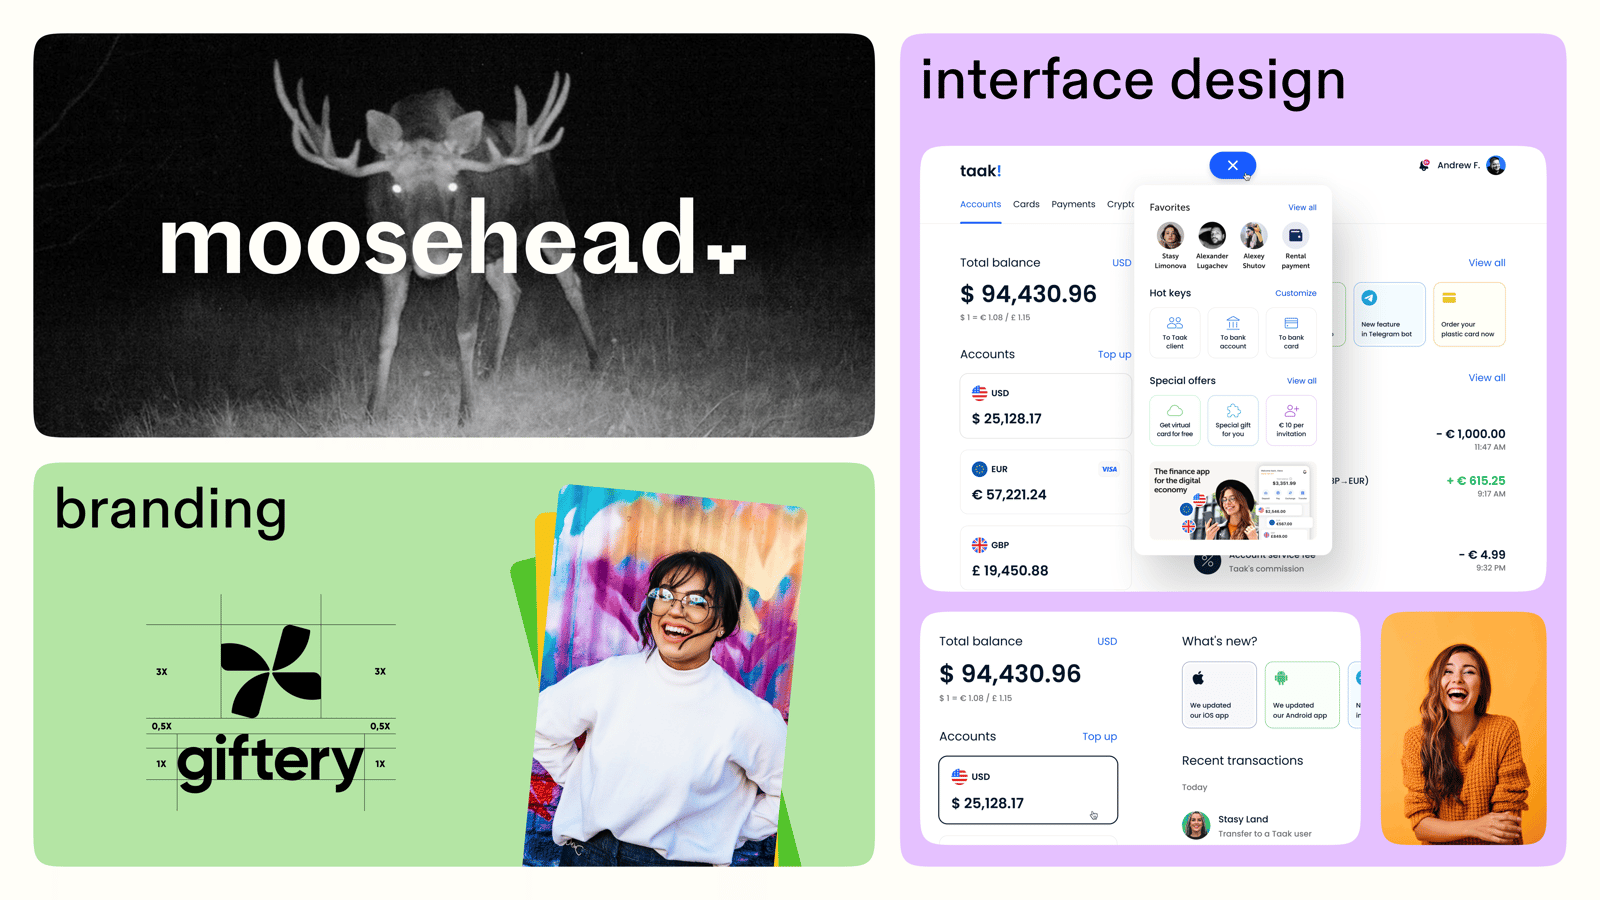
Task: Click Get virtual card for free offer
Action: pyautogui.click(x=1174, y=420)
